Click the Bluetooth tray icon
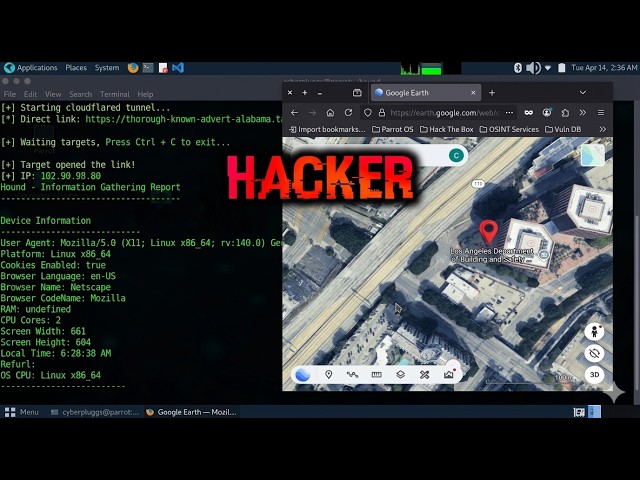 click(x=518, y=68)
